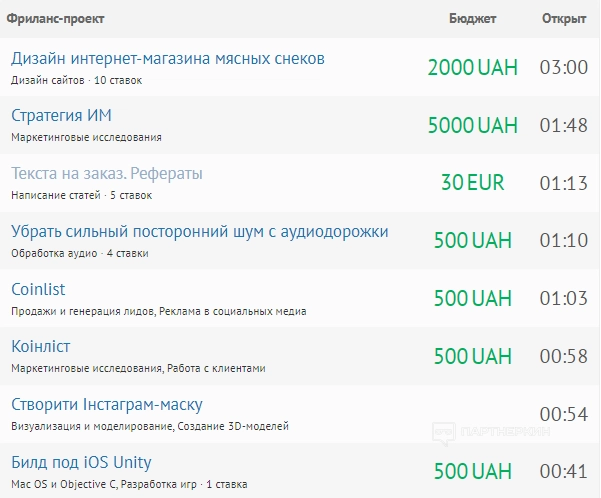Open project "Дизайн интернет-магазина мясных снеков"

click(168, 58)
